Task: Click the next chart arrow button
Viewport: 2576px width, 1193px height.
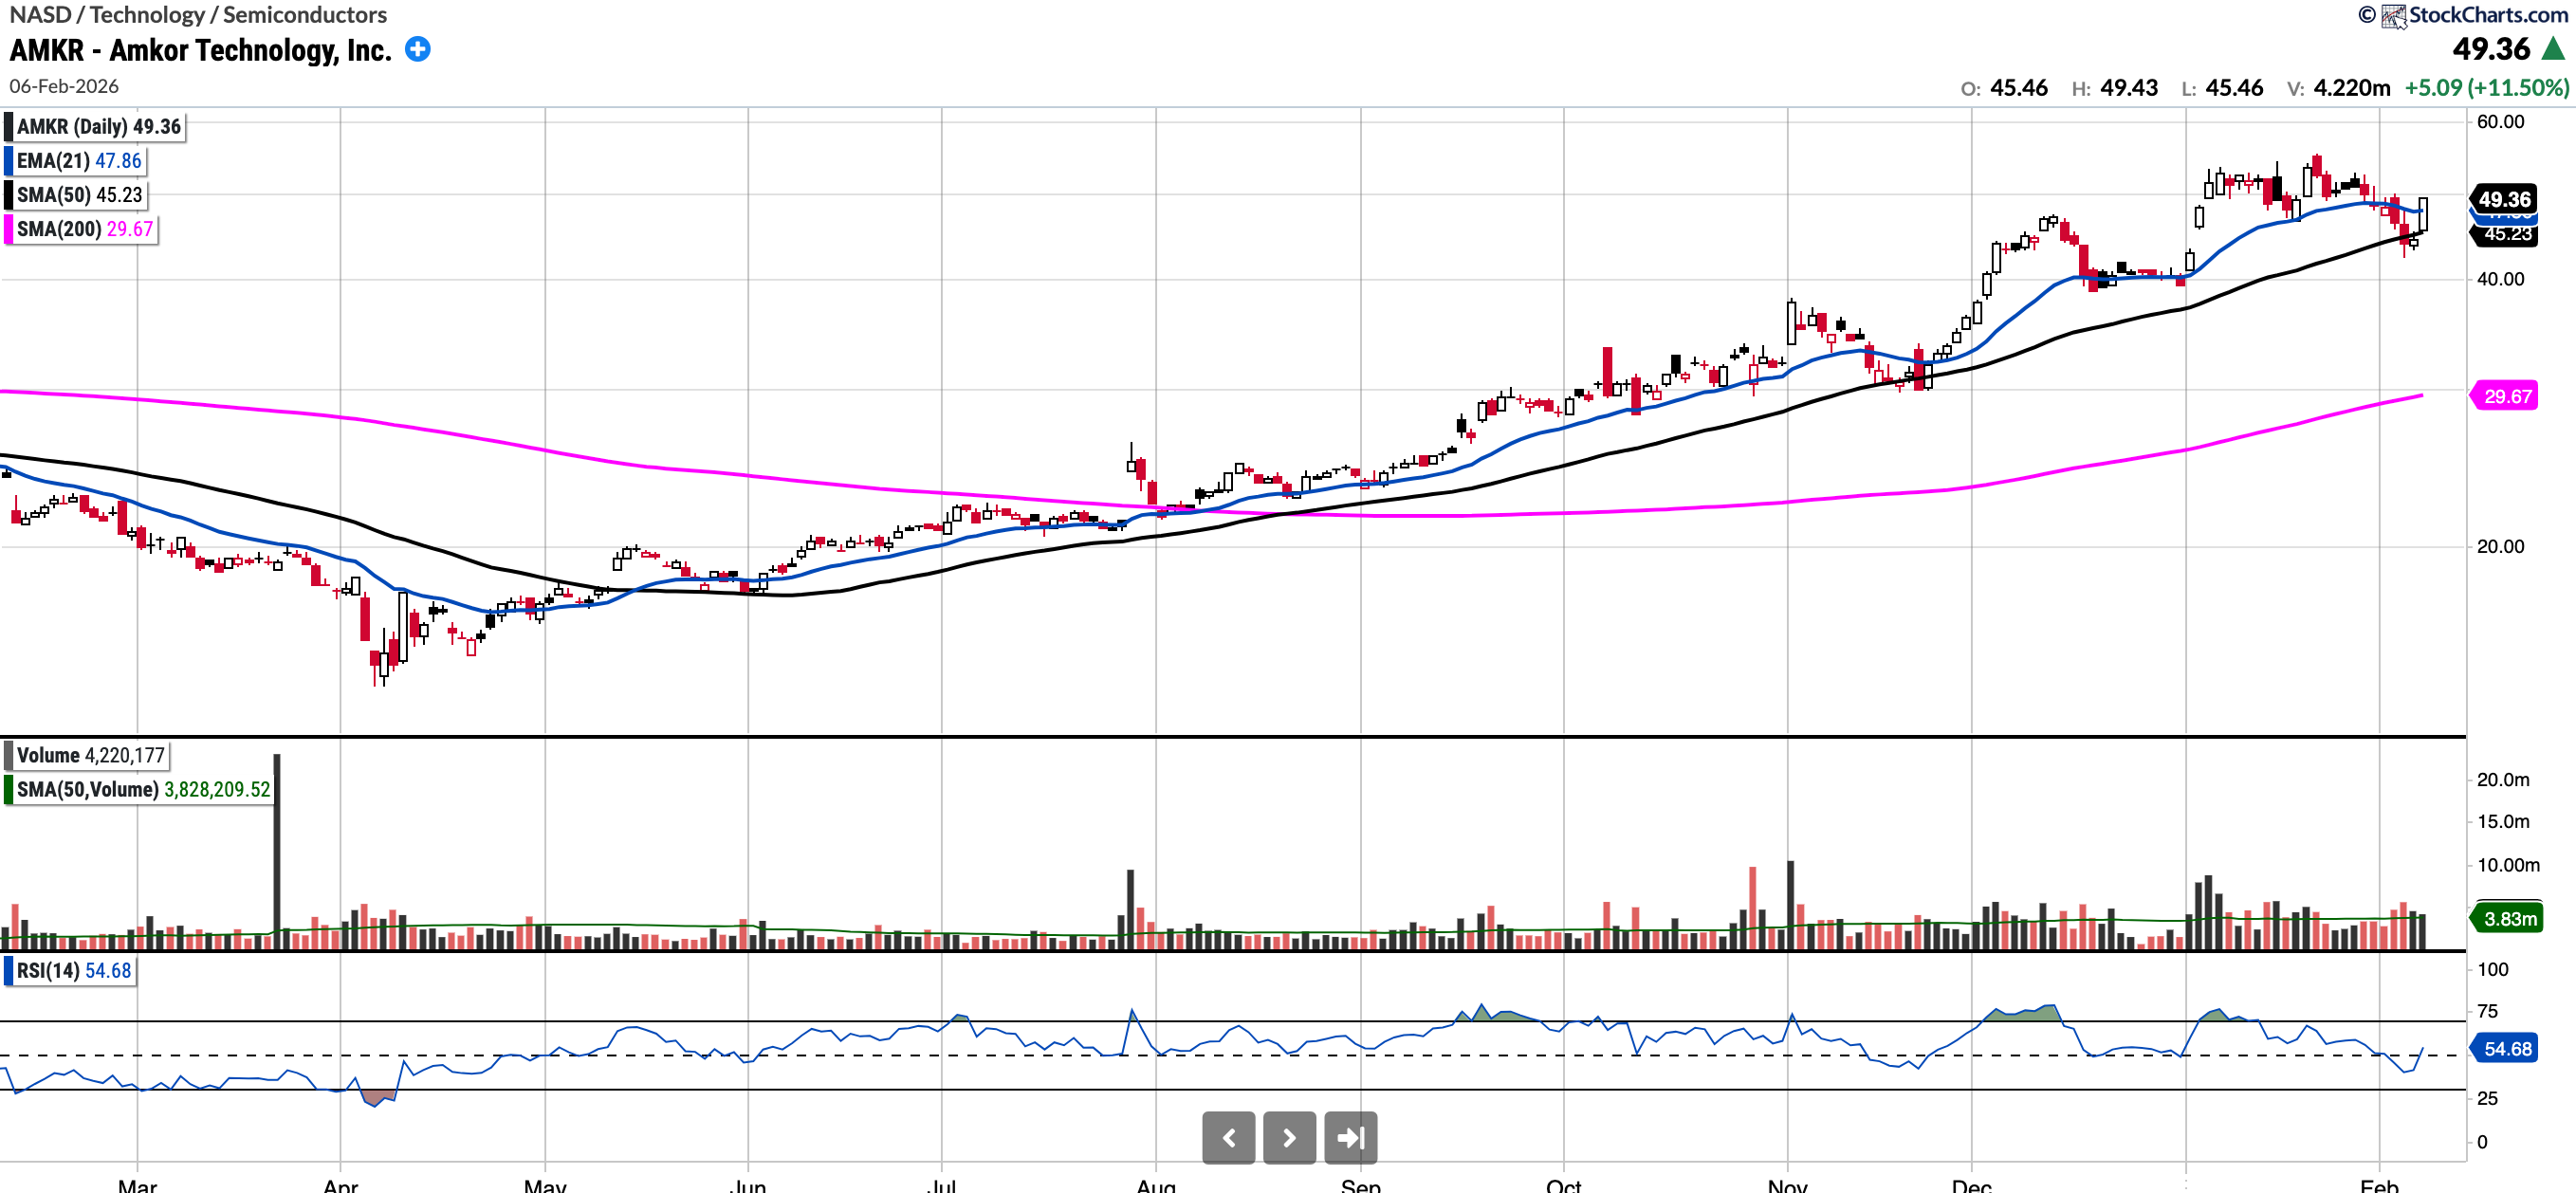Action: pos(1289,1137)
